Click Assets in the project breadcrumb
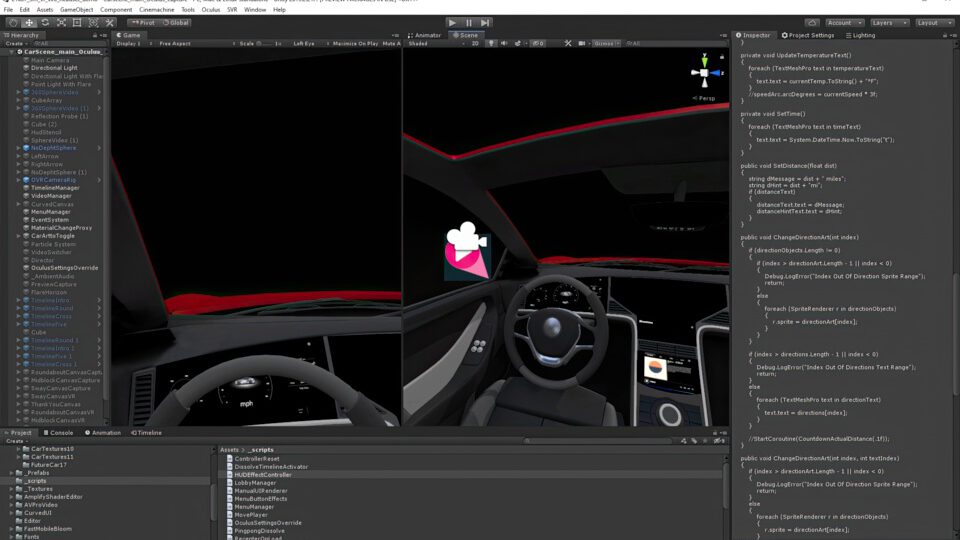 229,450
